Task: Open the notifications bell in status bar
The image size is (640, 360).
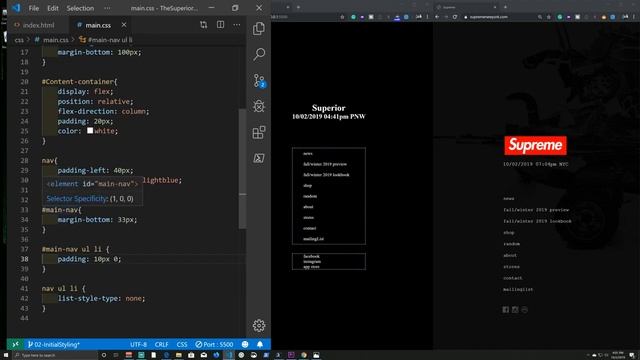Action: [x=260, y=344]
